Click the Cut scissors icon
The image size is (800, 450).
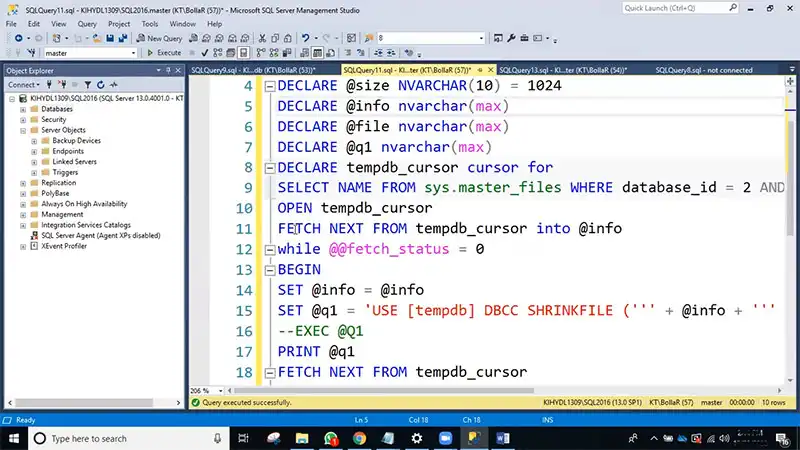(x=262, y=38)
